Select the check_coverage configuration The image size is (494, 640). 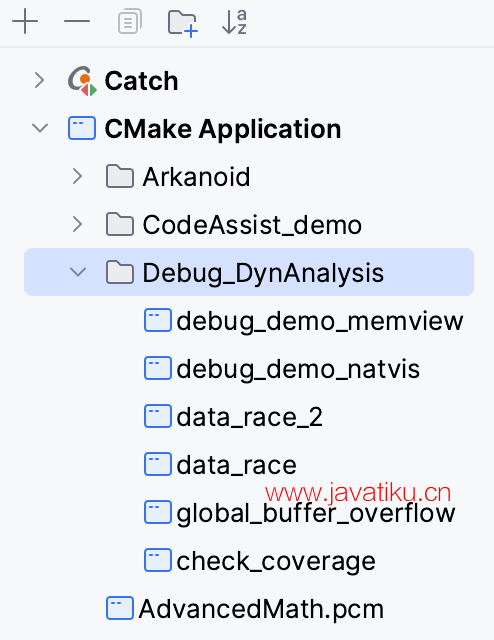pyautogui.click(x=260, y=560)
